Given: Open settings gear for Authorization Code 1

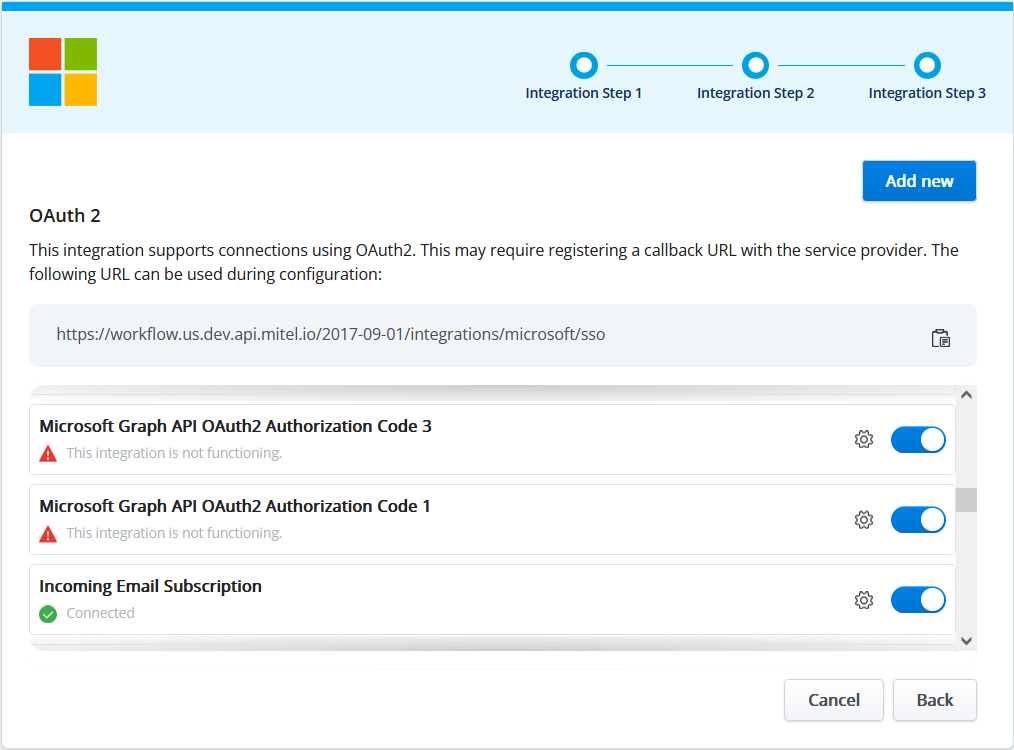Looking at the screenshot, I should [864, 519].
